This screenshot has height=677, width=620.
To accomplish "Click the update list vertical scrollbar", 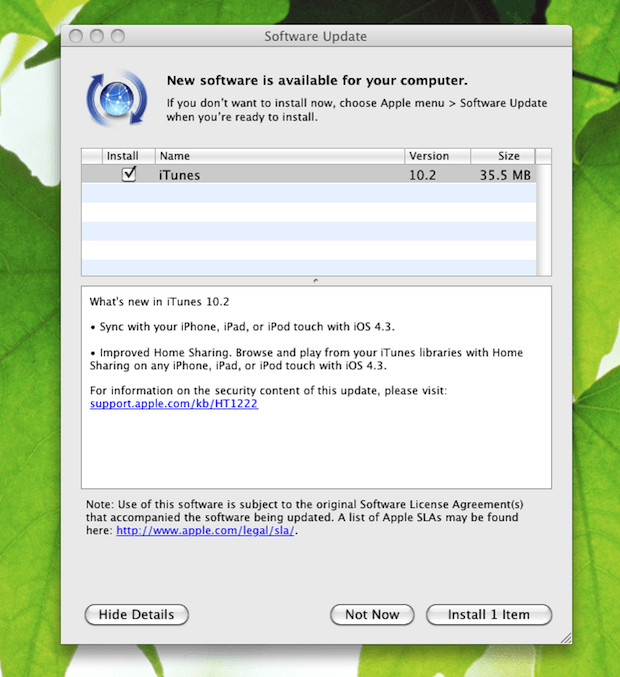I will coord(544,219).
